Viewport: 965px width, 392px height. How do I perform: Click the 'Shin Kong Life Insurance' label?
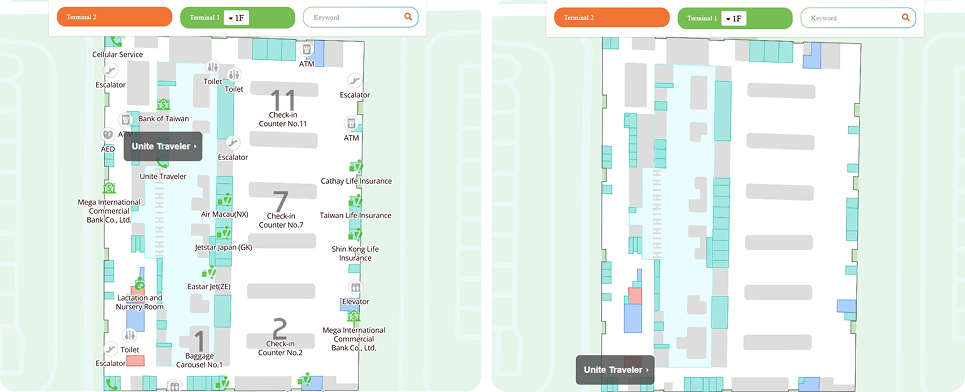[x=355, y=254]
